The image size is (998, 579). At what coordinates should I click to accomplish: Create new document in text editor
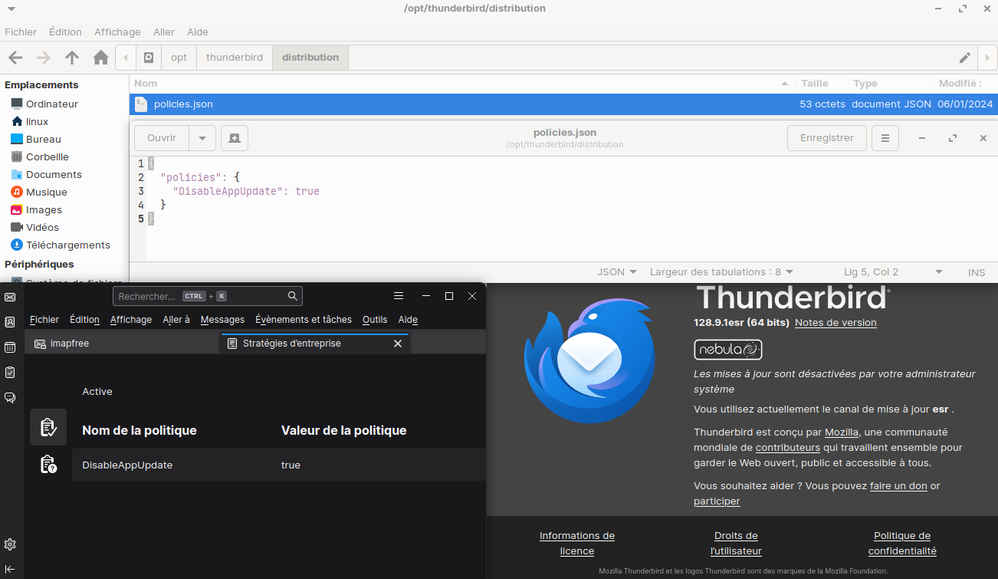(234, 138)
